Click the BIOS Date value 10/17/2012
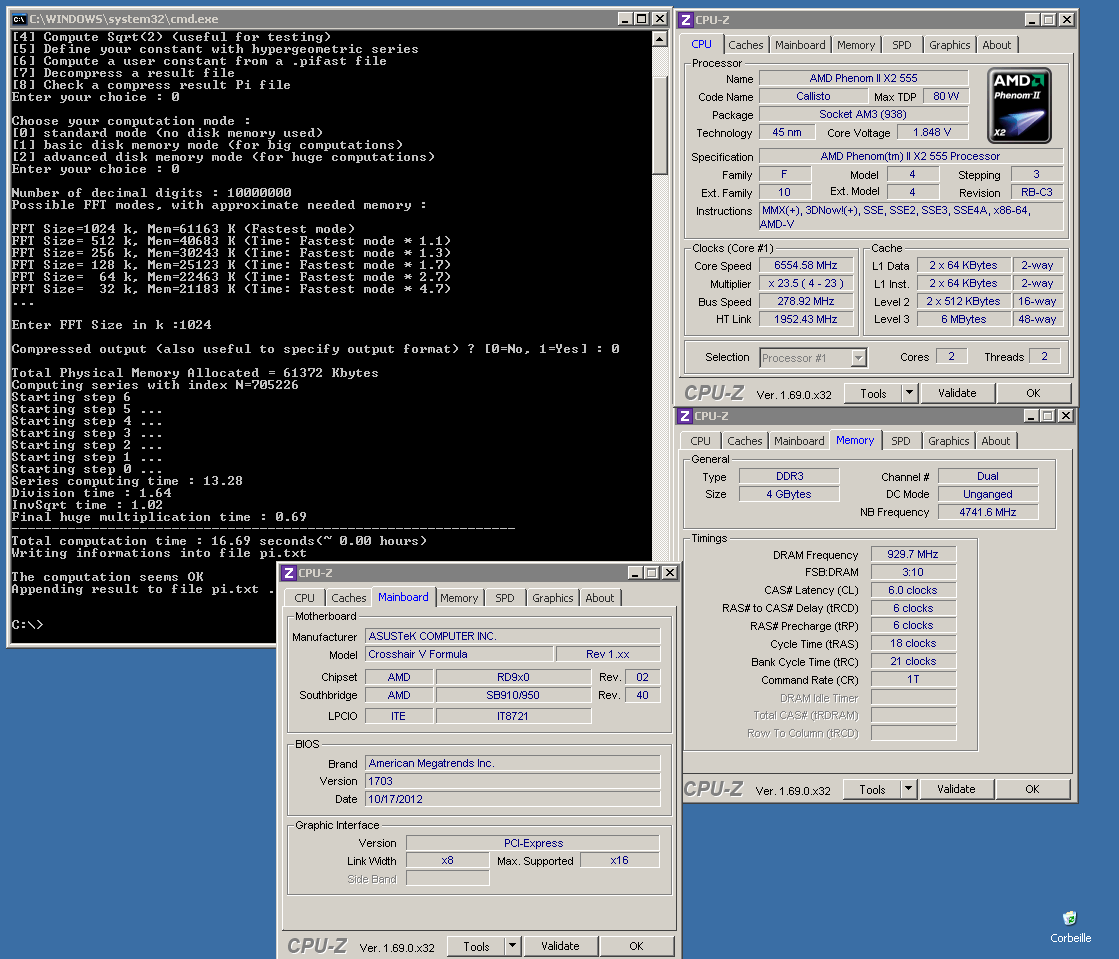Image resolution: width=1119 pixels, height=959 pixels. pyautogui.click(x=512, y=799)
